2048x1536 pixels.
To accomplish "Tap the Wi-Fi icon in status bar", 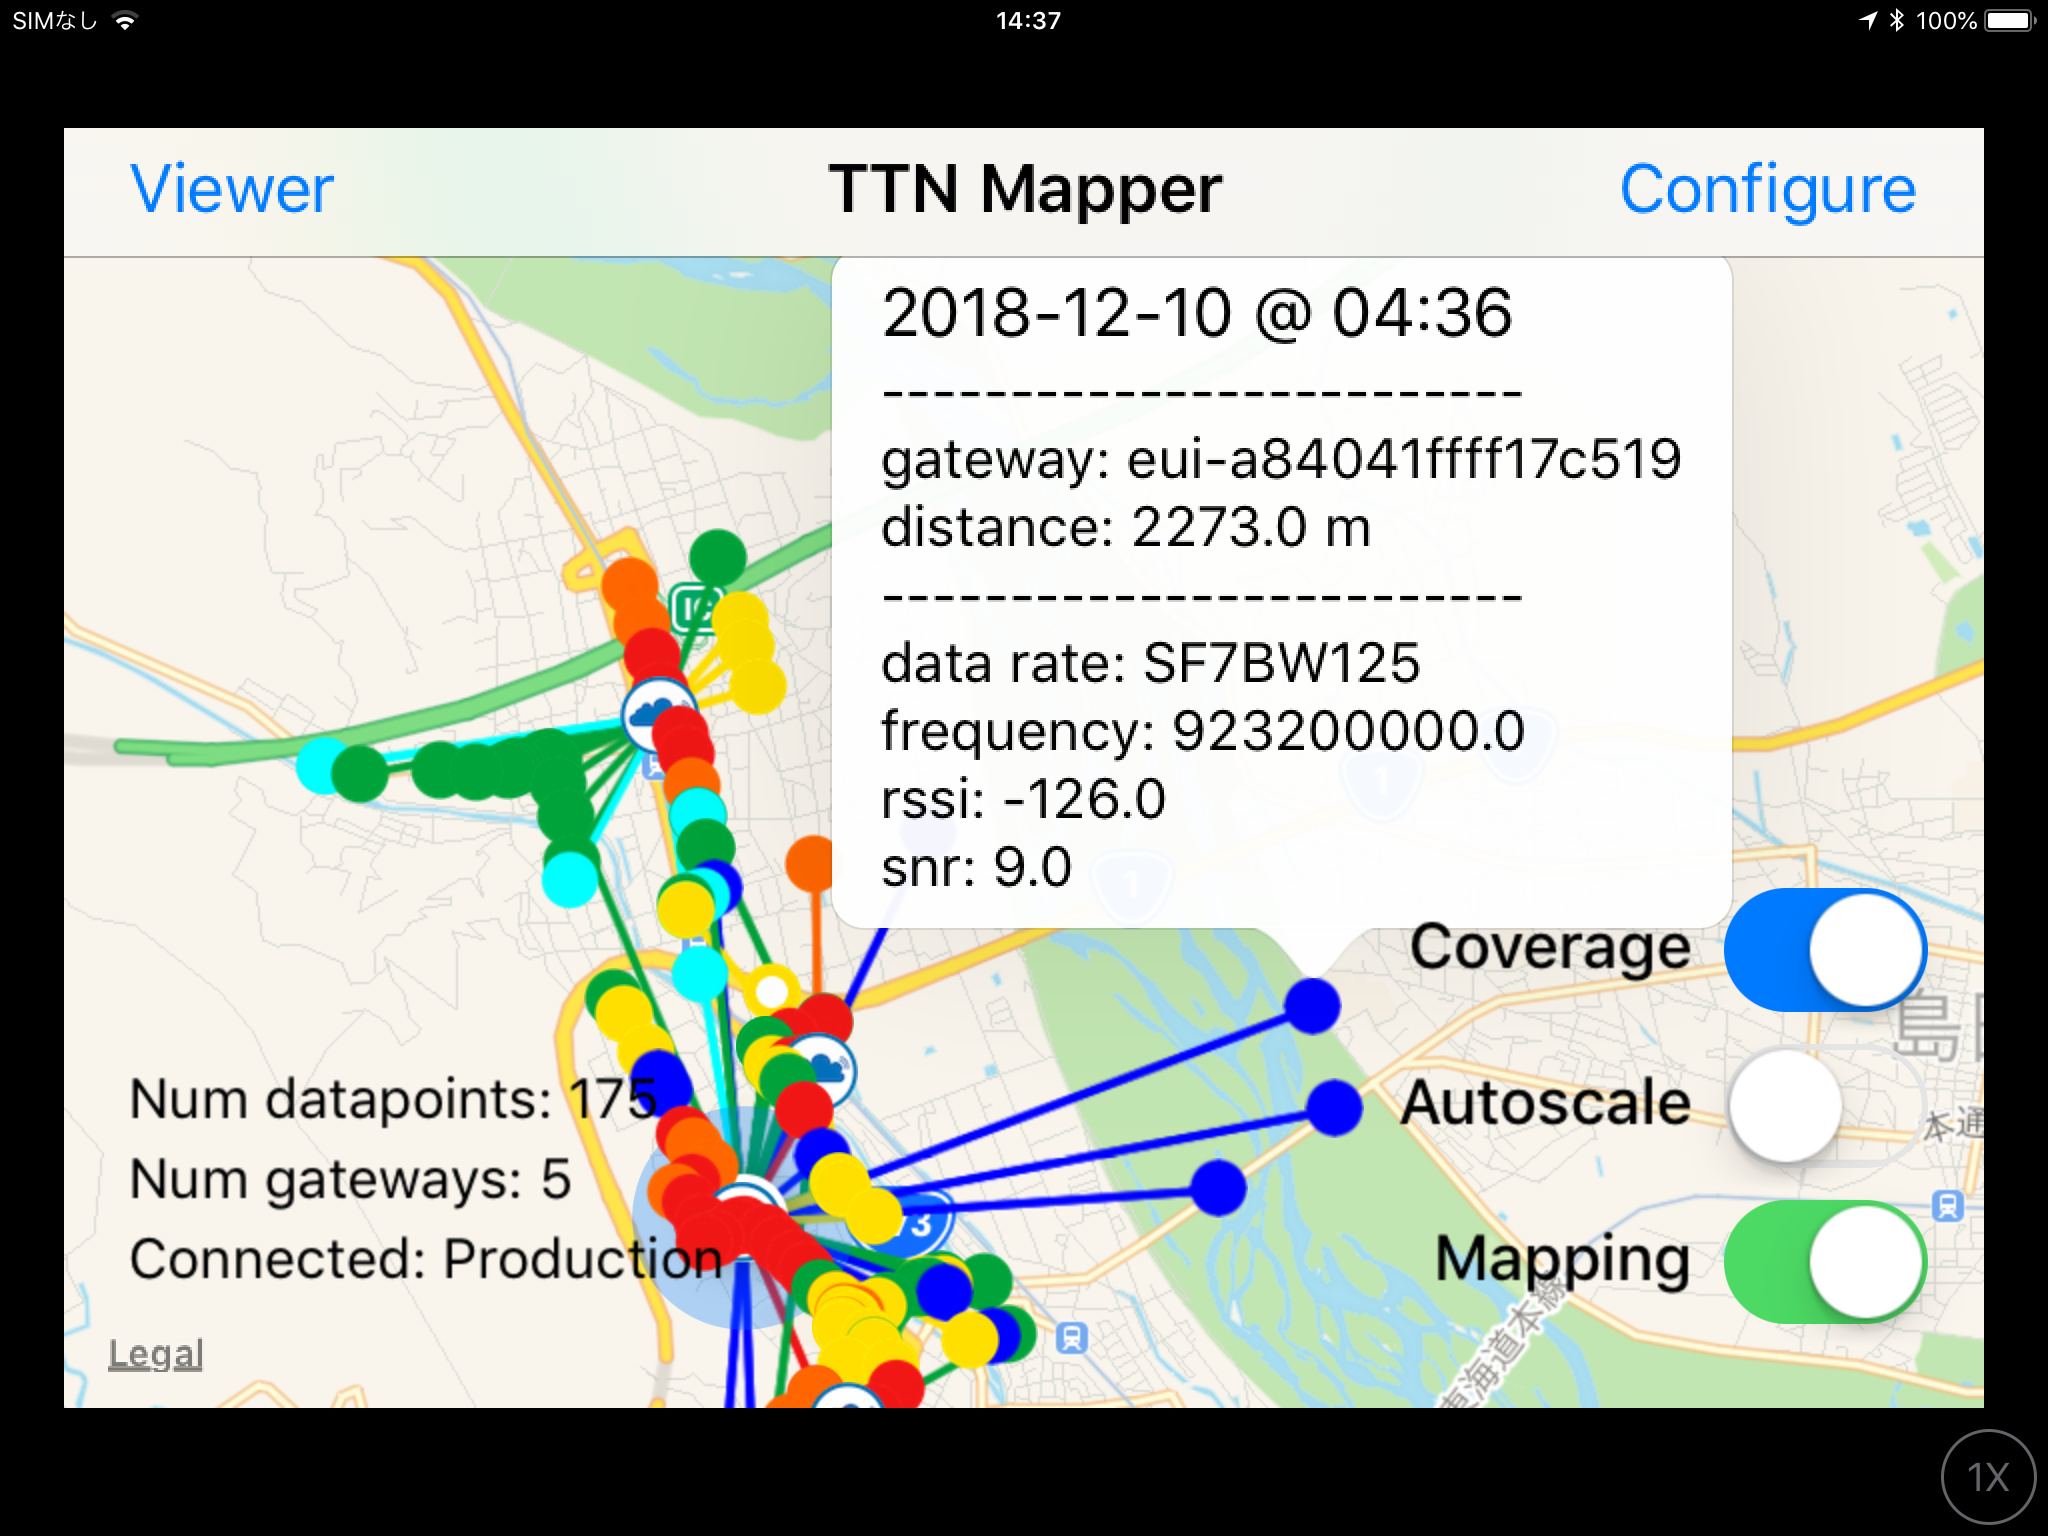I will [125, 20].
